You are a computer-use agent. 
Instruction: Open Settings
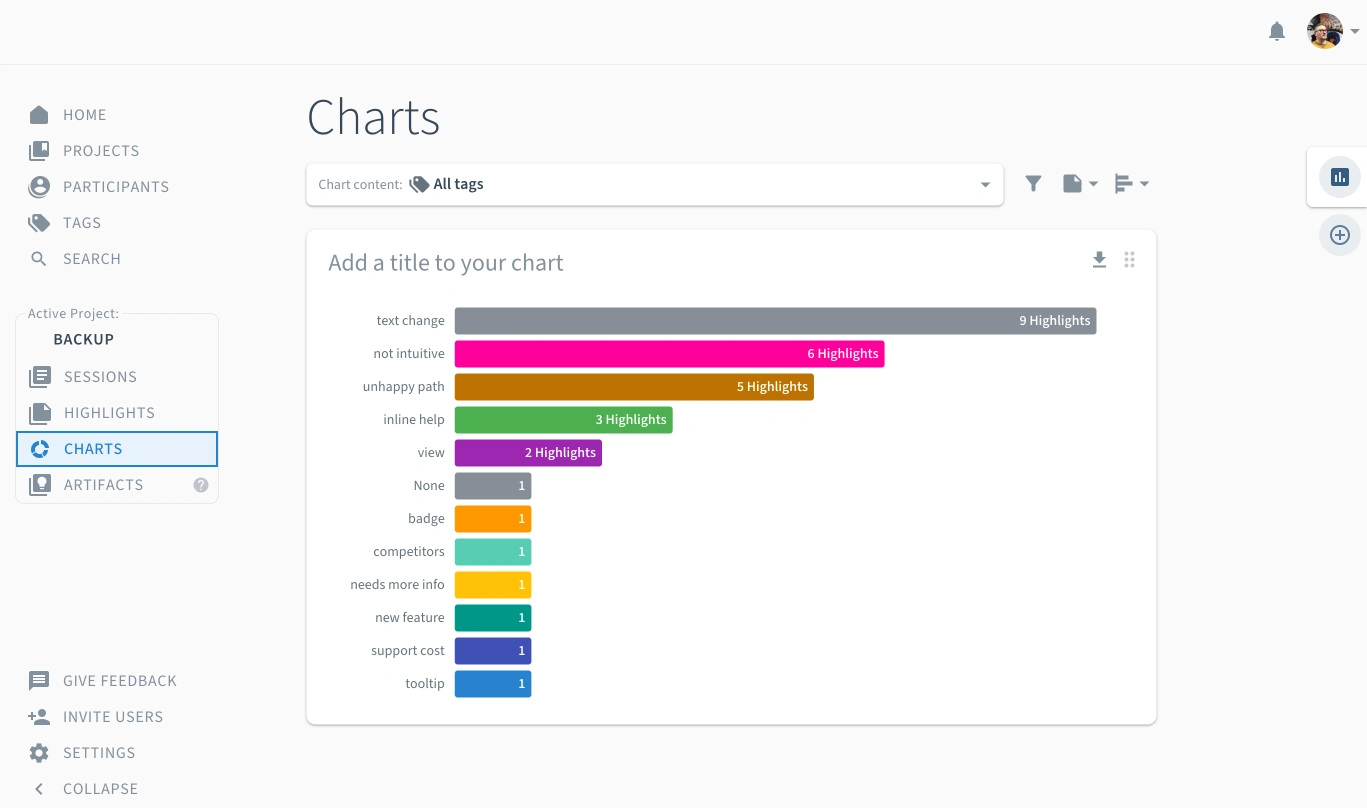[82, 753]
